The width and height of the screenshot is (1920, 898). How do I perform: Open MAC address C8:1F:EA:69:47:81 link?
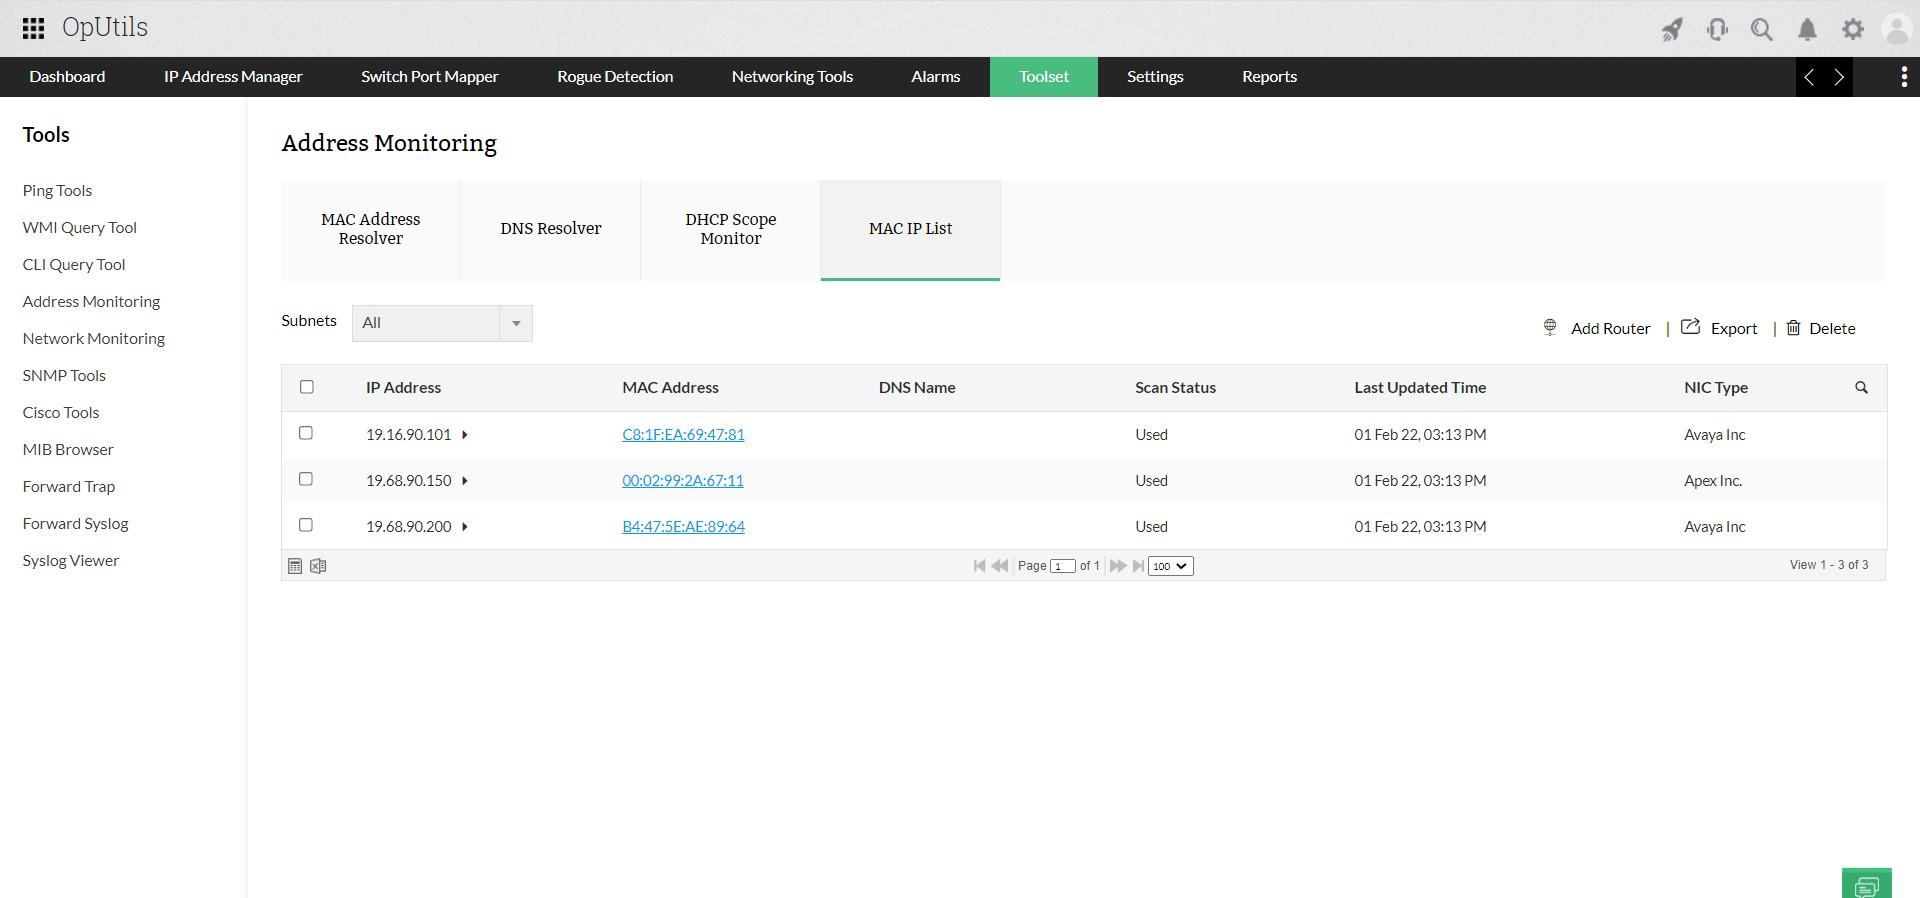click(x=683, y=435)
